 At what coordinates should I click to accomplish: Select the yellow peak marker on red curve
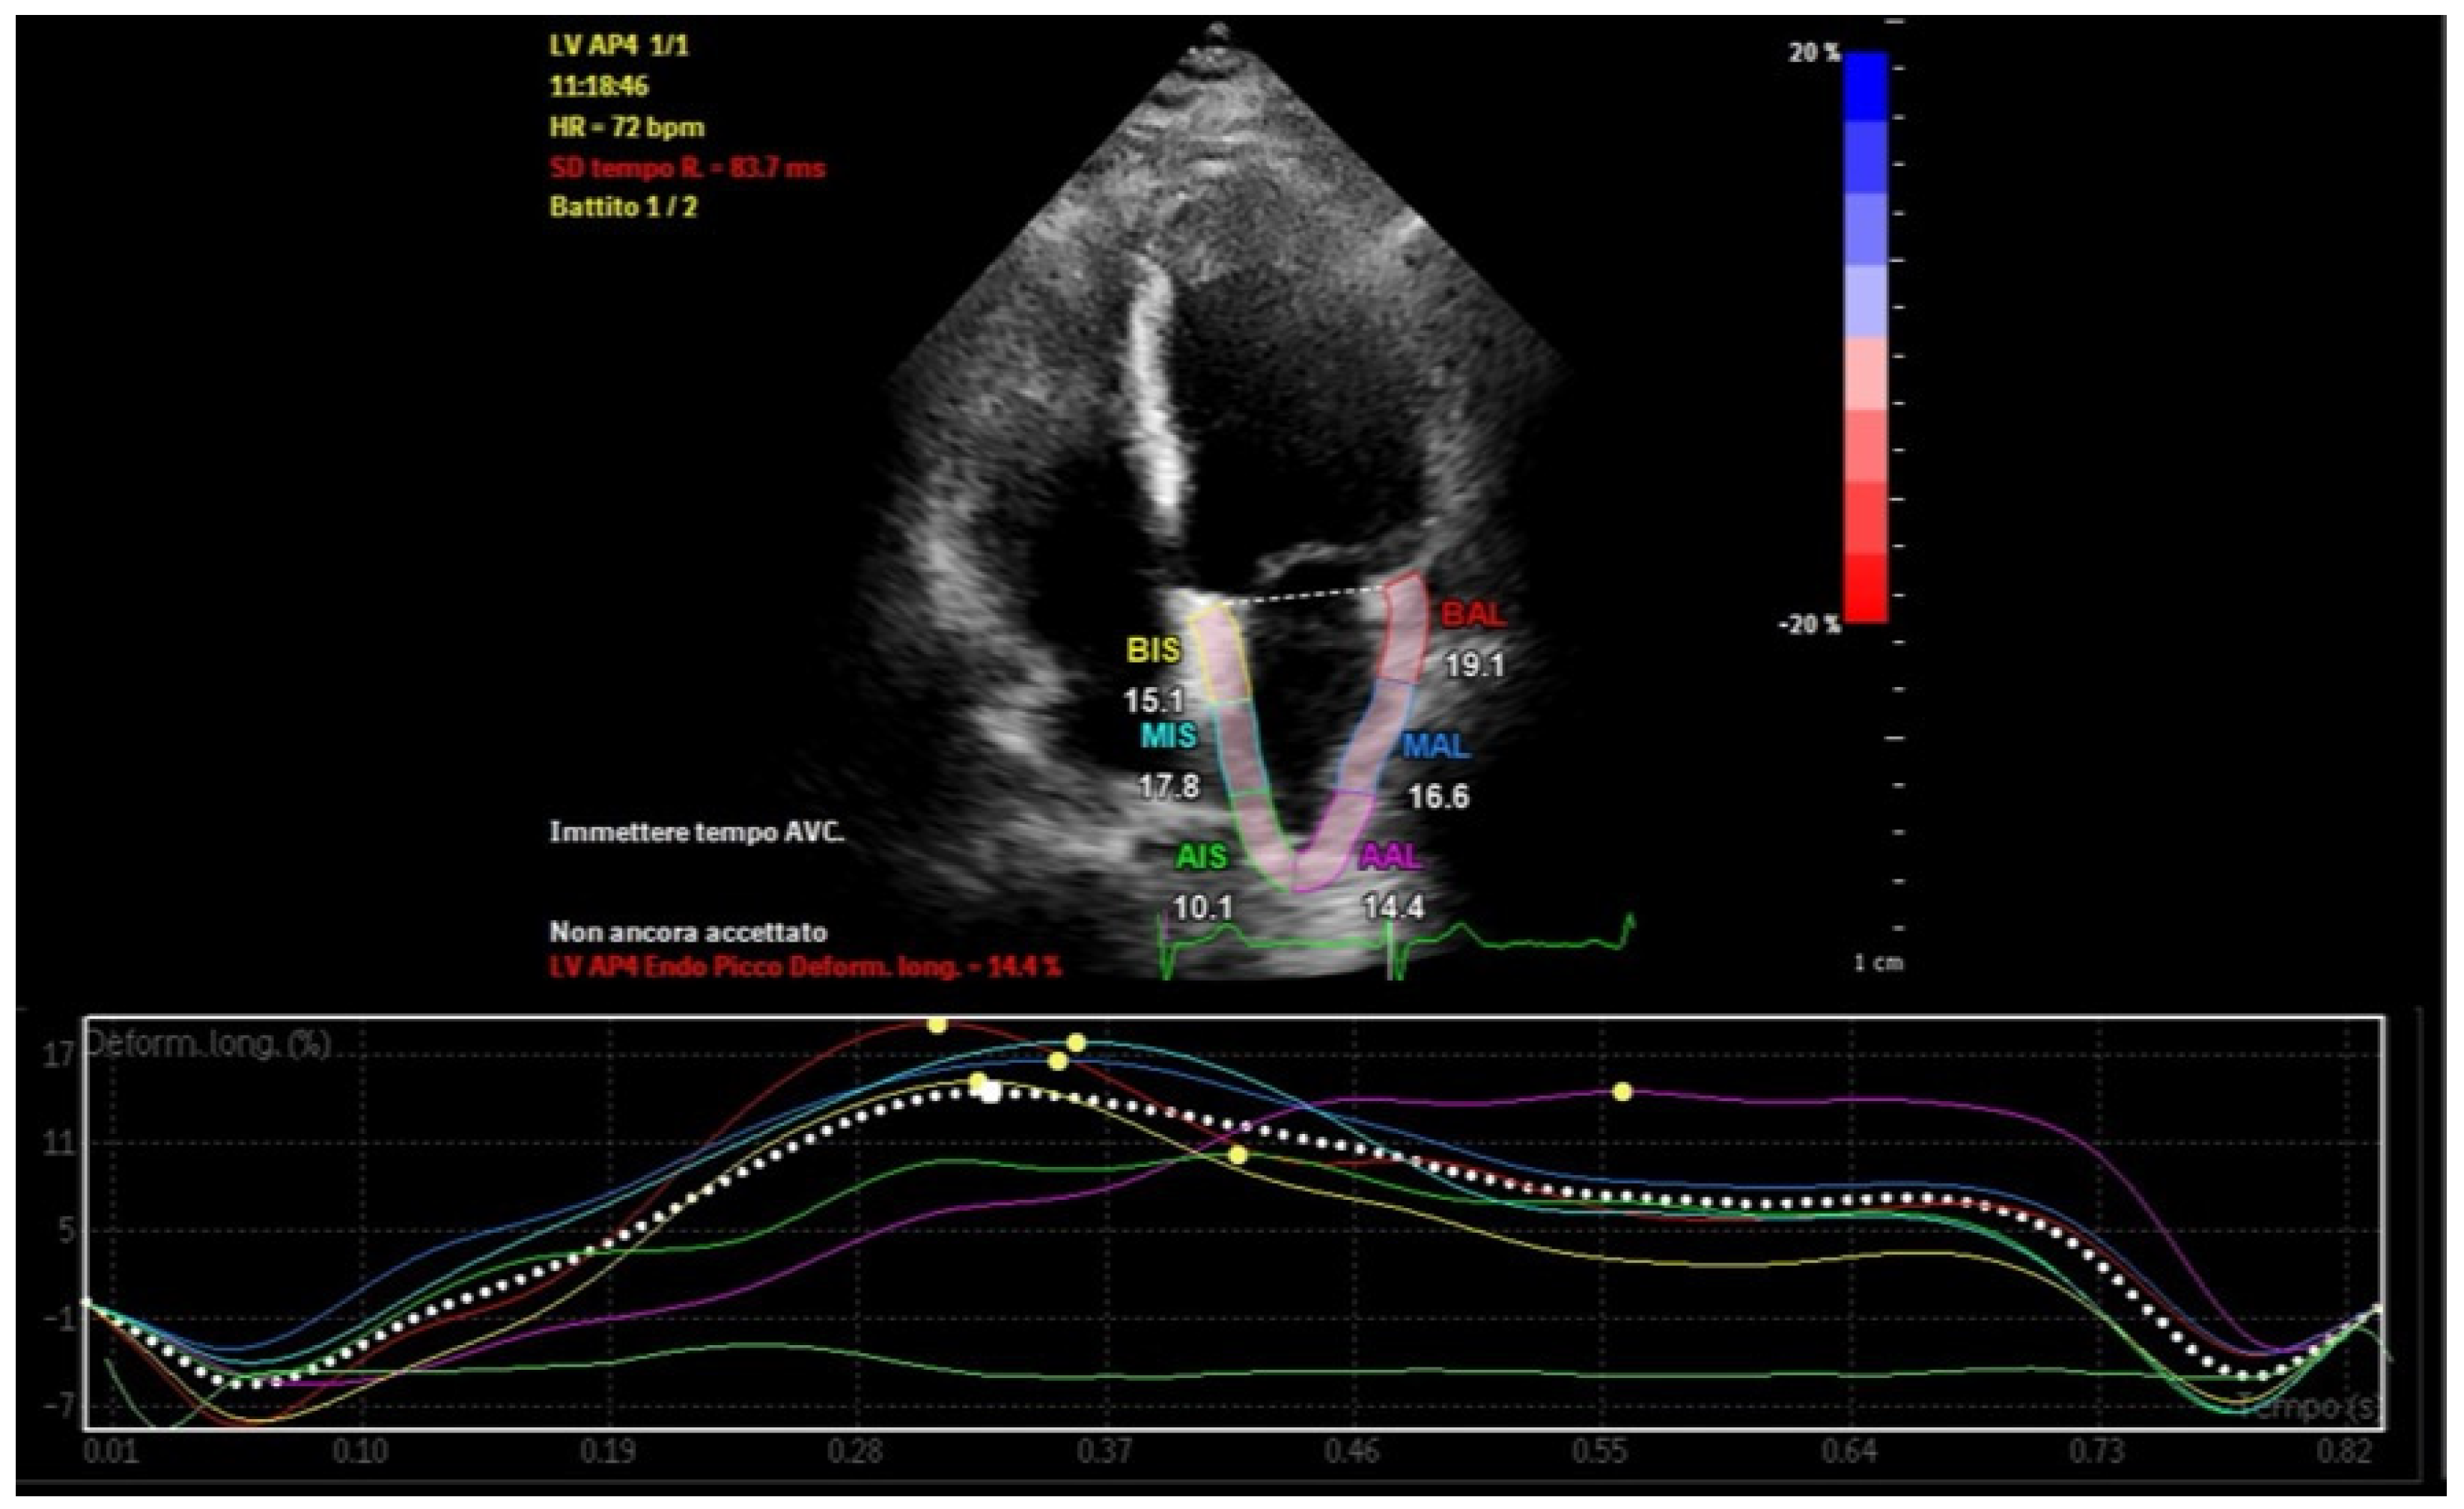[x=937, y=1025]
